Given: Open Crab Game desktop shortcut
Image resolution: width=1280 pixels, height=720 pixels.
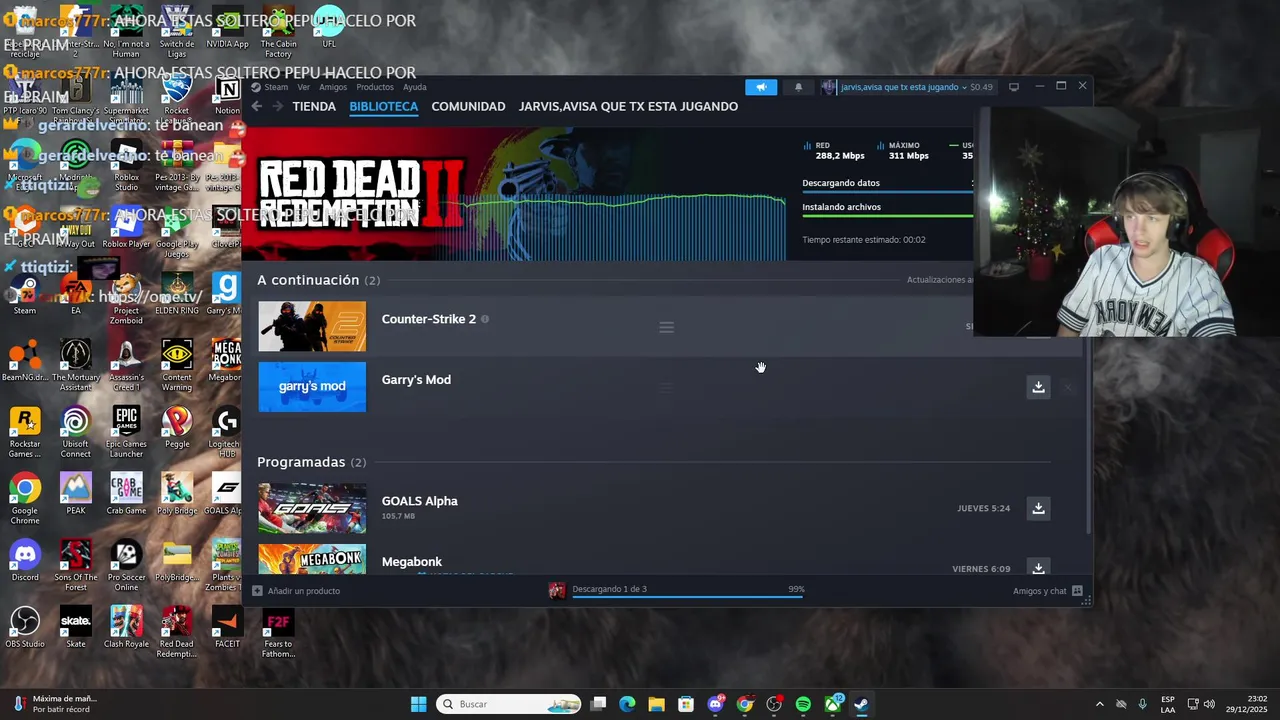Looking at the screenshot, I should 126,493.
